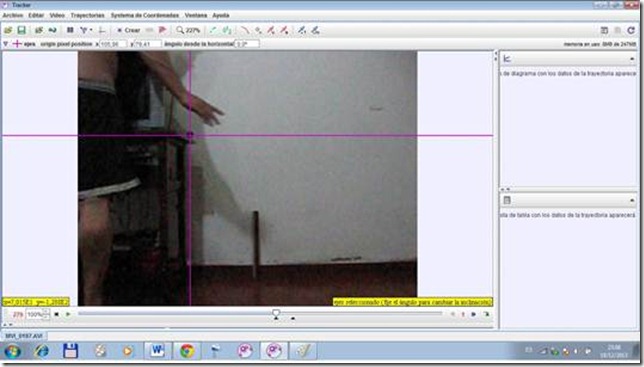Toggle the paths visibility icon
This screenshot has height=367, width=644.
click(245, 30)
